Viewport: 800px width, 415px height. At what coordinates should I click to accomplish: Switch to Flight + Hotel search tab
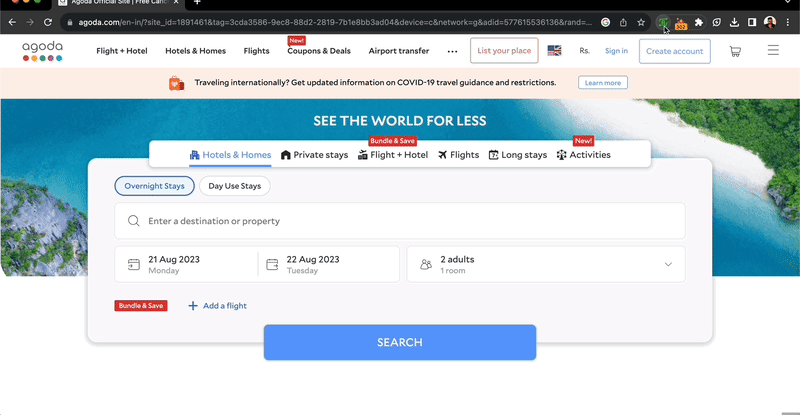393,155
